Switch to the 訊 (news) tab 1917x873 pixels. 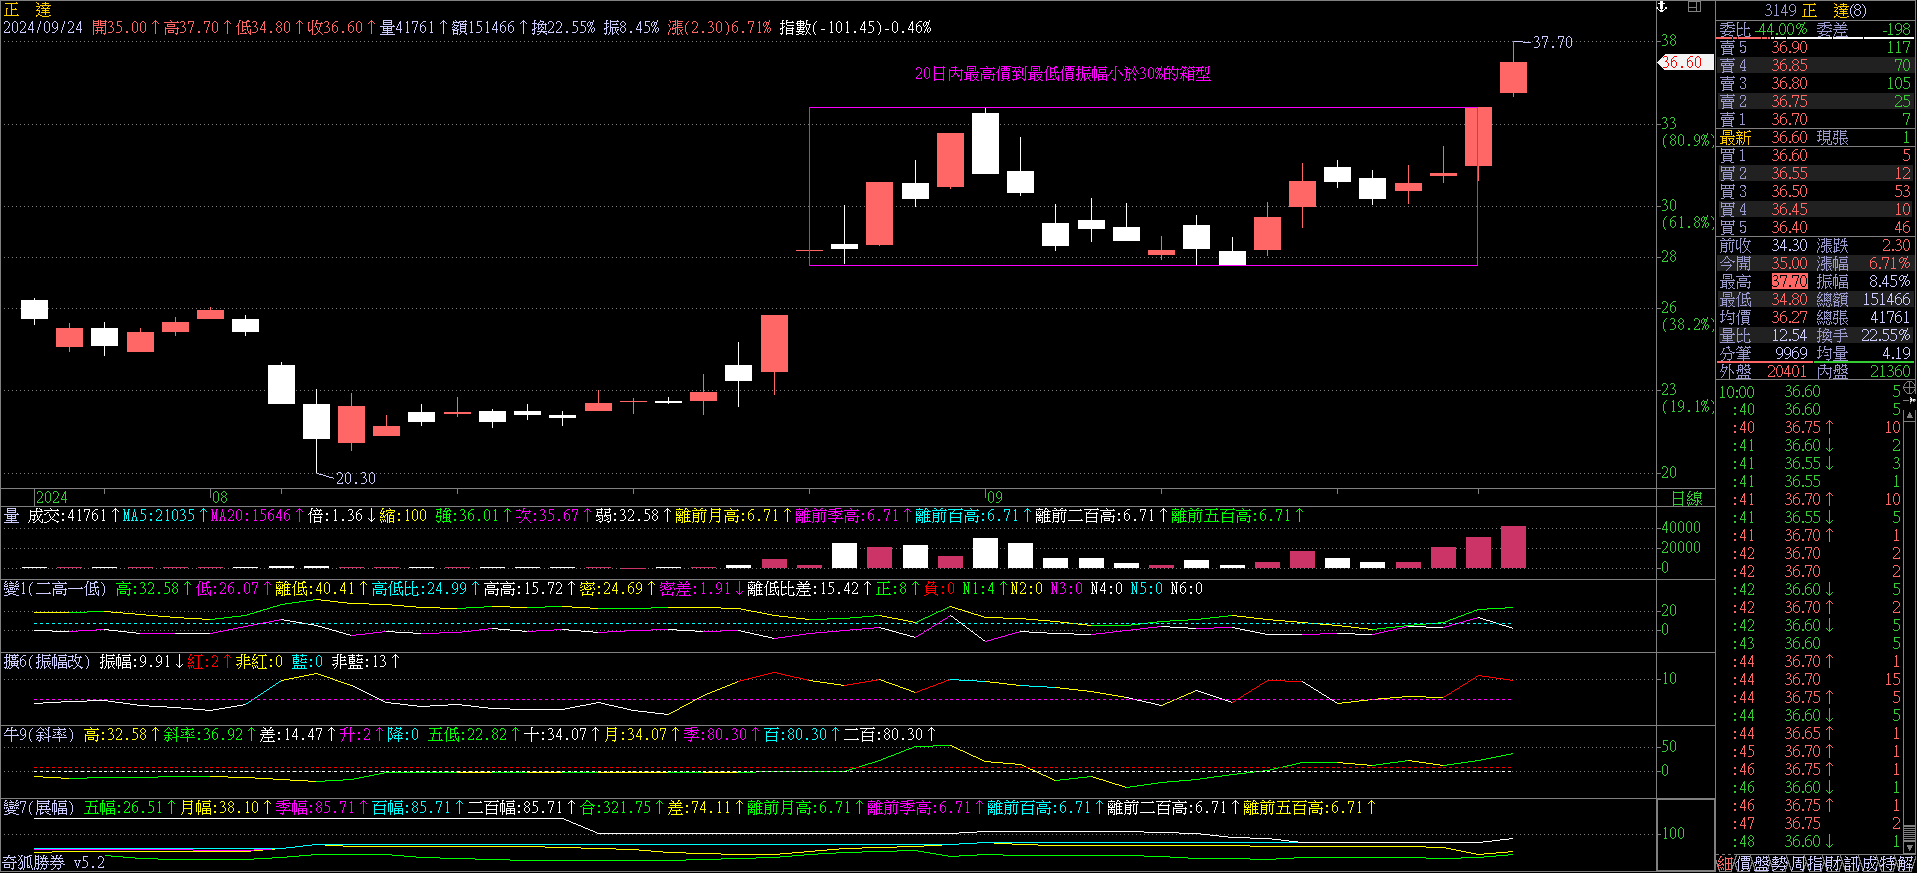coord(1850,863)
